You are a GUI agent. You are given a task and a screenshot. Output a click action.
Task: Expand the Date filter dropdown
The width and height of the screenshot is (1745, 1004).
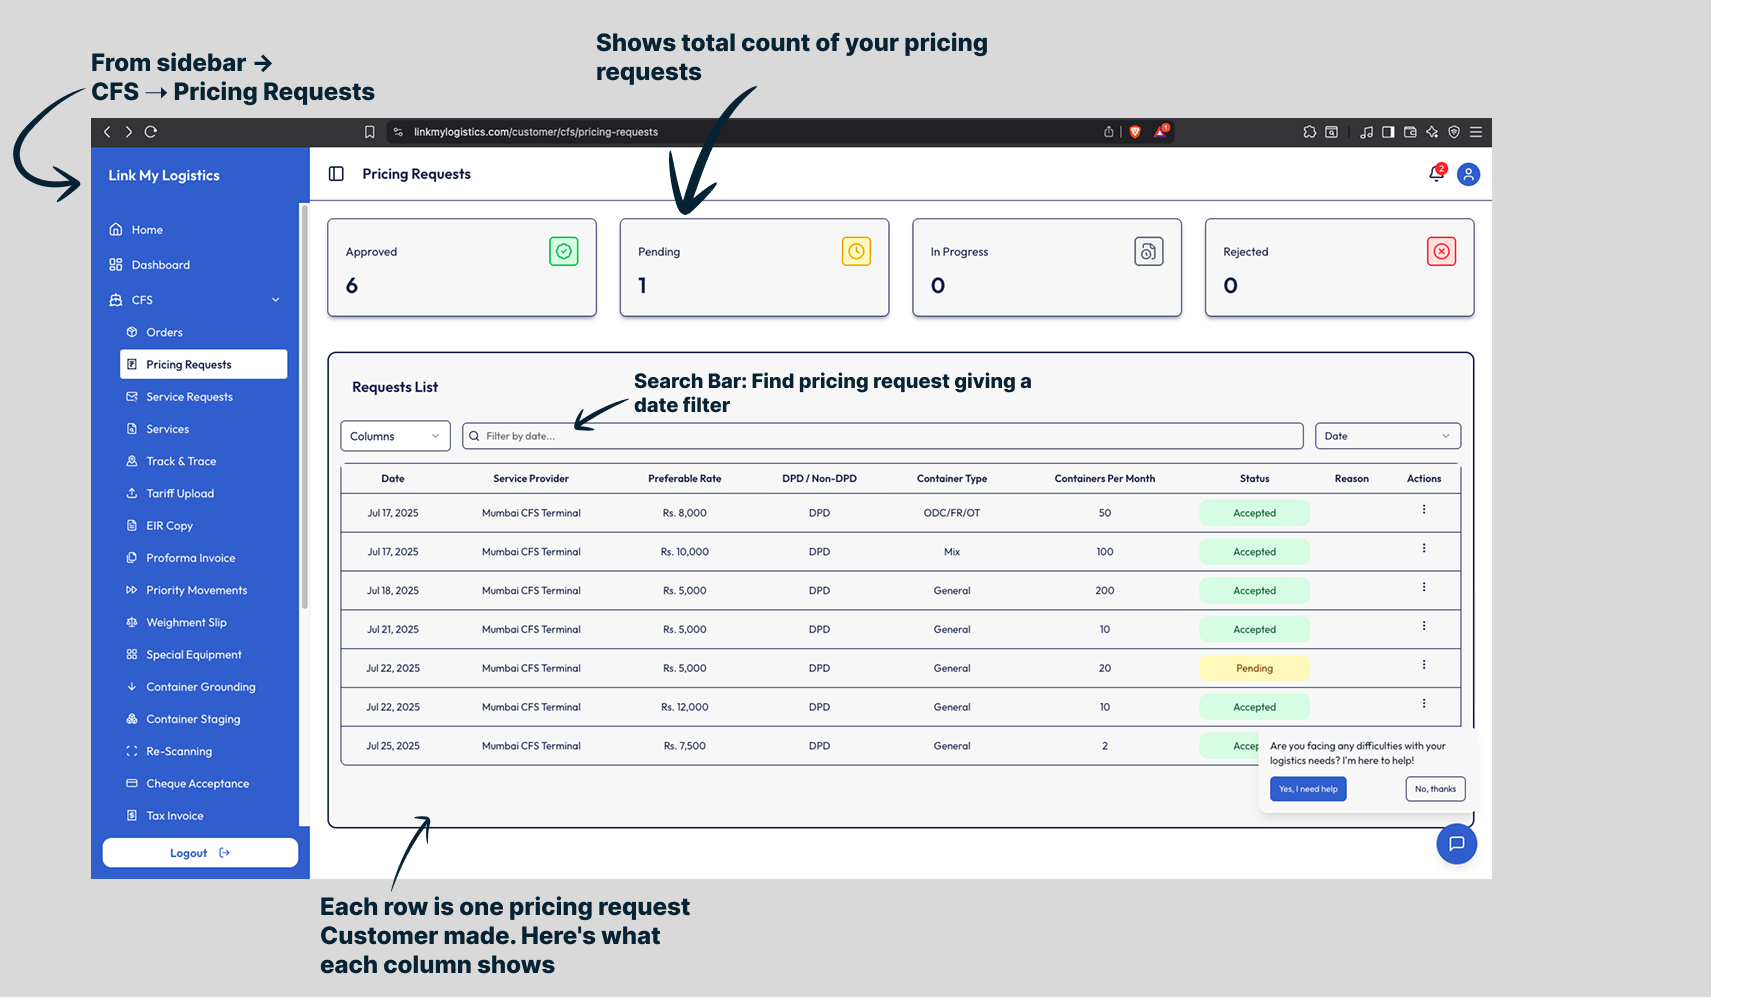click(1387, 436)
